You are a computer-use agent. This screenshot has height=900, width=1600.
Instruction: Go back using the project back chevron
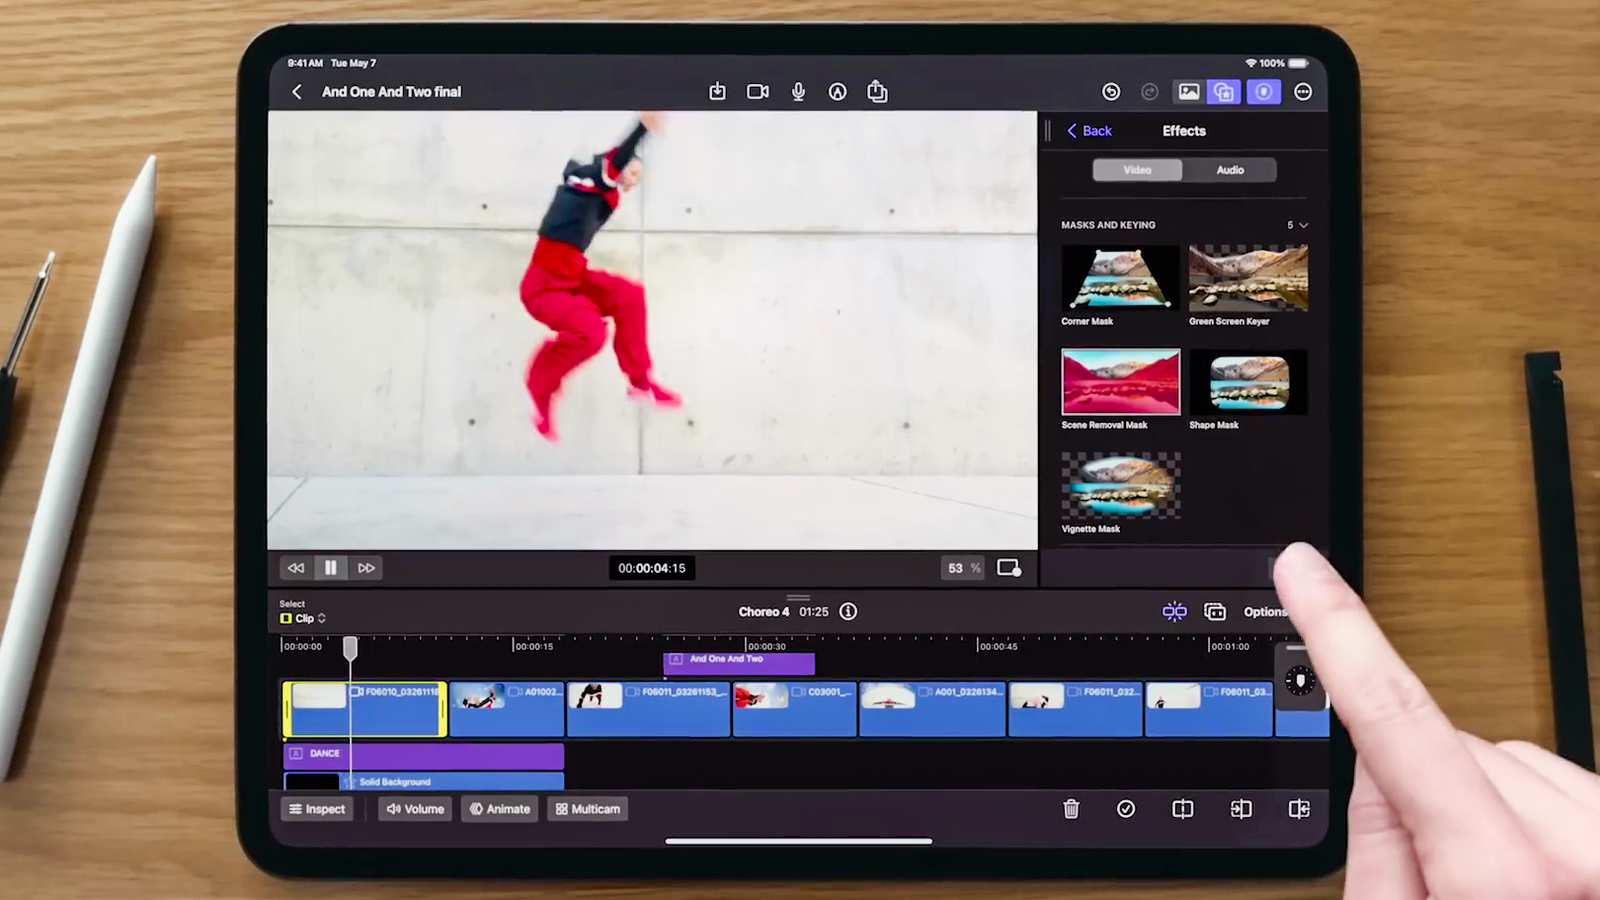[x=297, y=92]
